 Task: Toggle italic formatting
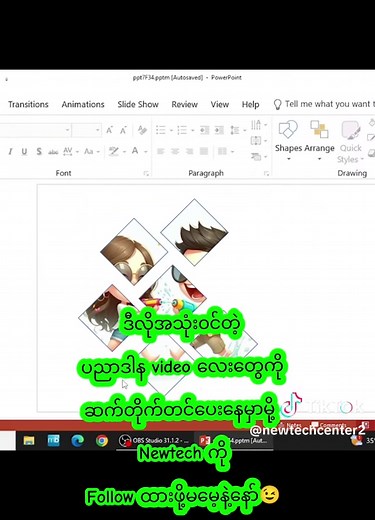tap(10, 152)
